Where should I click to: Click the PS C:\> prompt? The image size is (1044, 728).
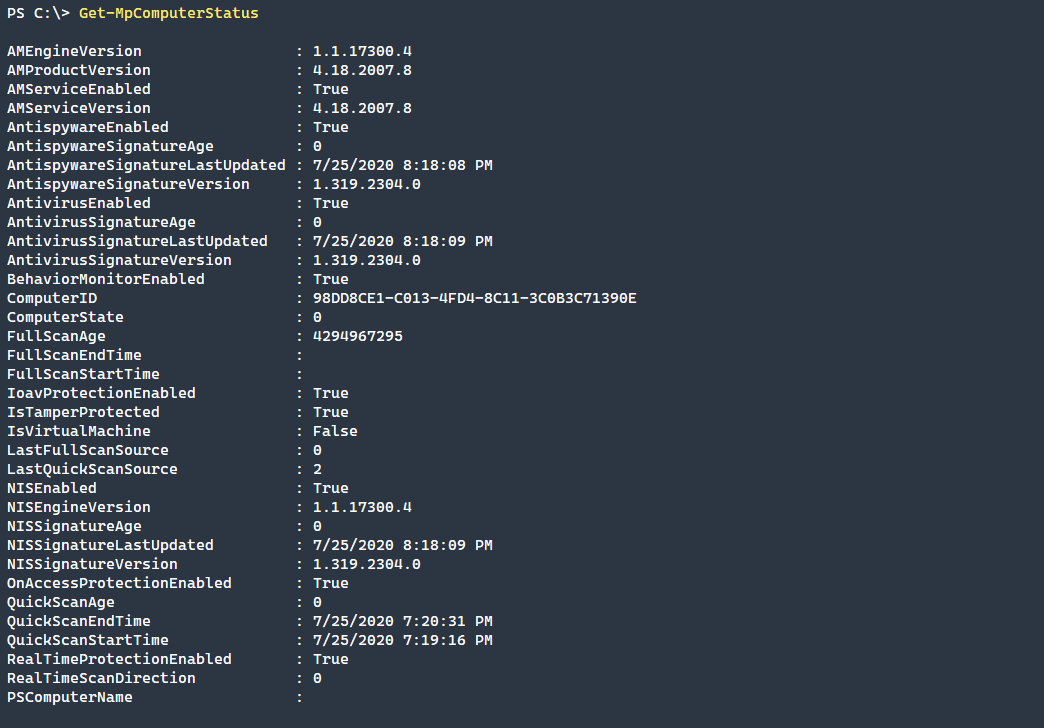[38, 13]
